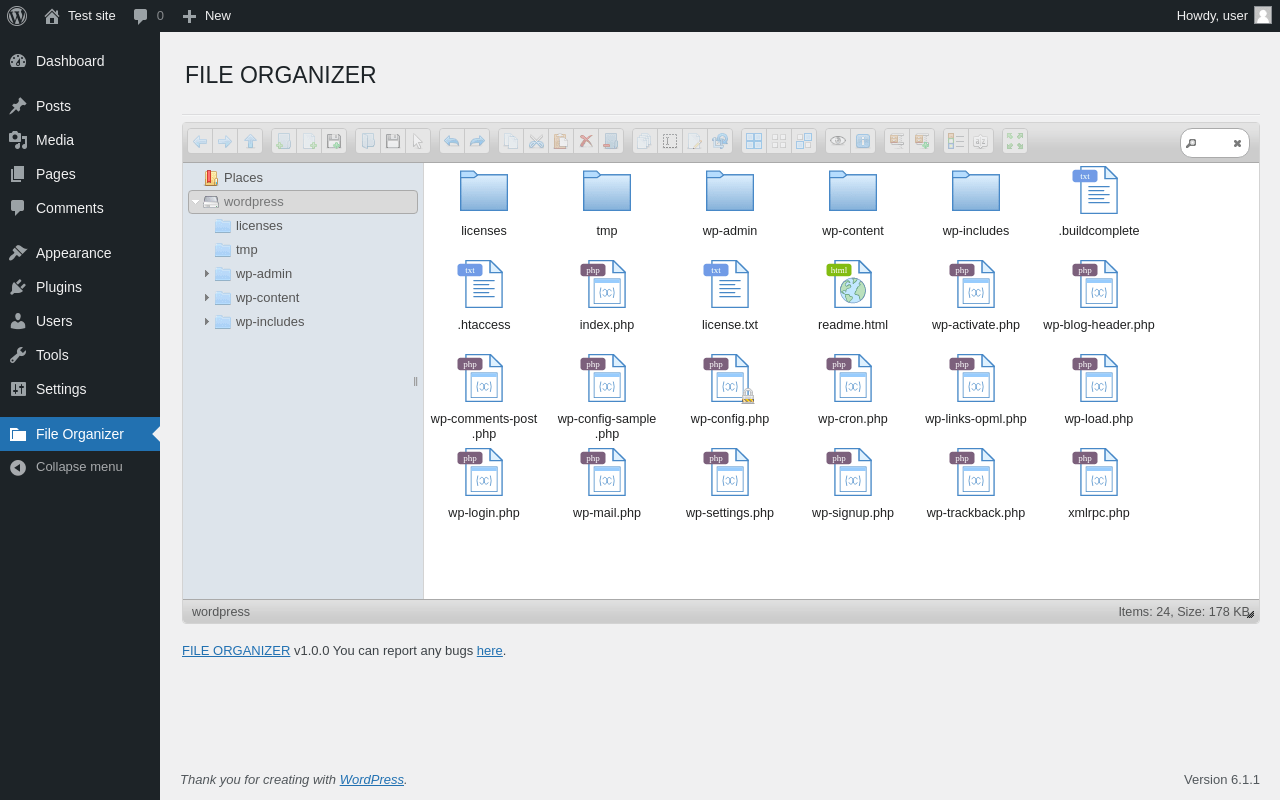Expand the wp-admin folder tree arrow

point(207,274)
